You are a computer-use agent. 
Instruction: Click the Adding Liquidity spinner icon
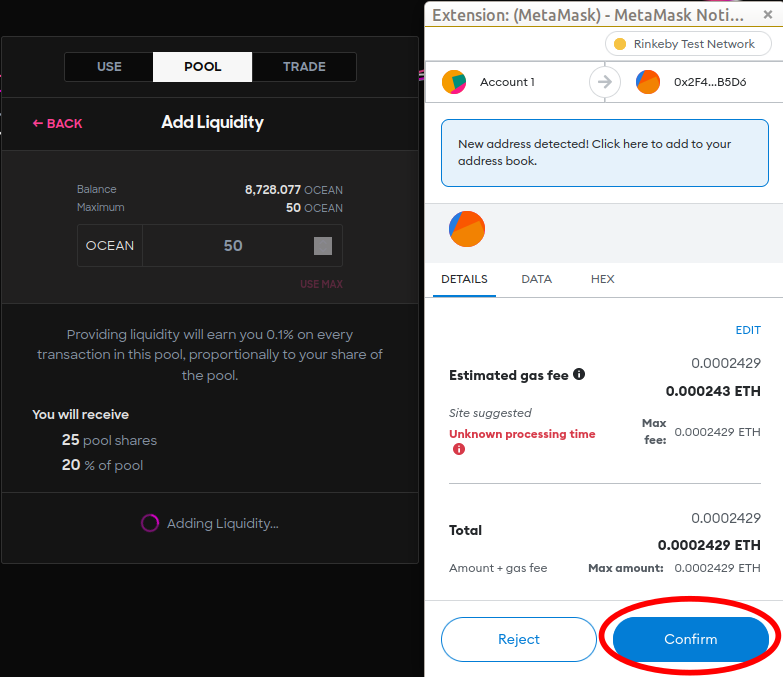click(150, 523)
